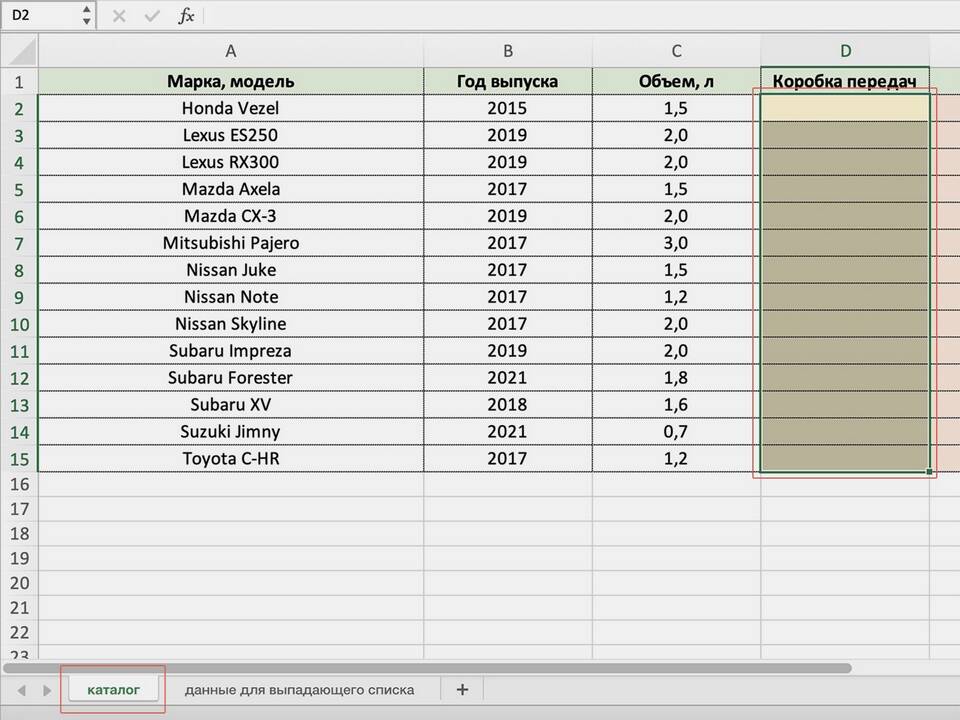Screen dimensions: 960x720
Task: Select column A header
Action: [x=231, y=51]
